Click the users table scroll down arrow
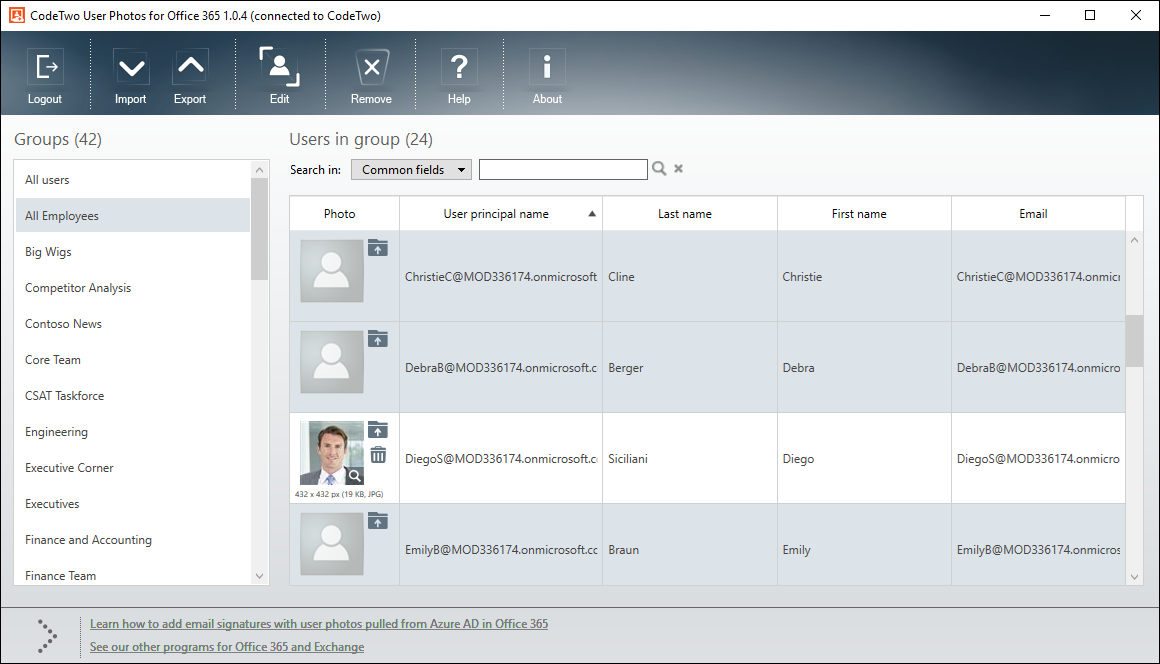 tap(1134, 577)
